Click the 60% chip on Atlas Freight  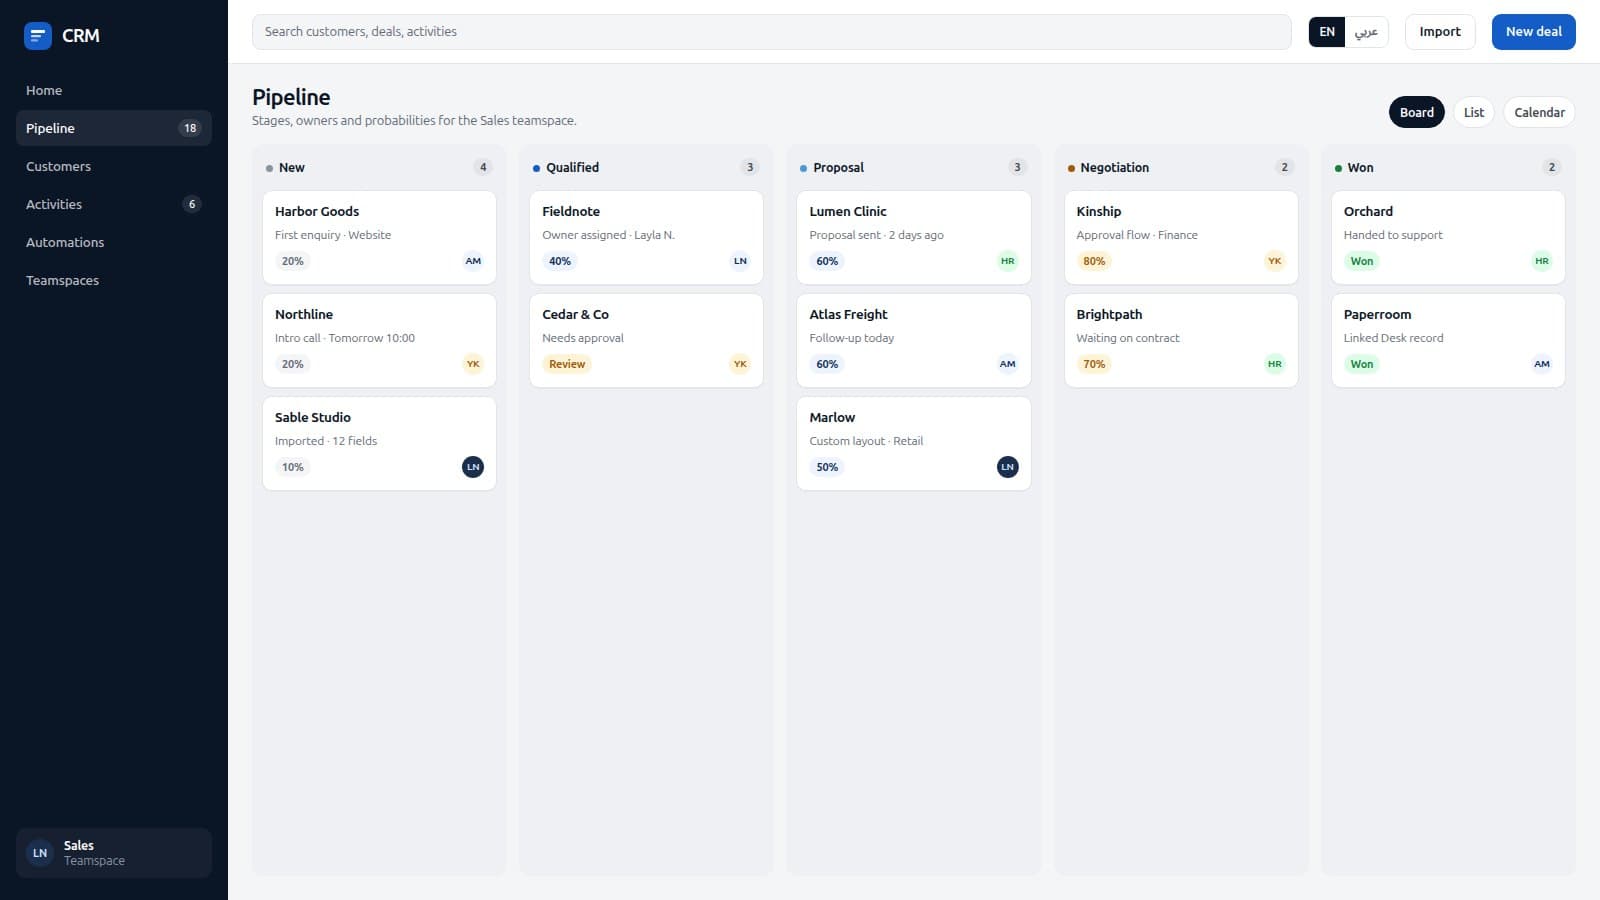click(827, 364)
